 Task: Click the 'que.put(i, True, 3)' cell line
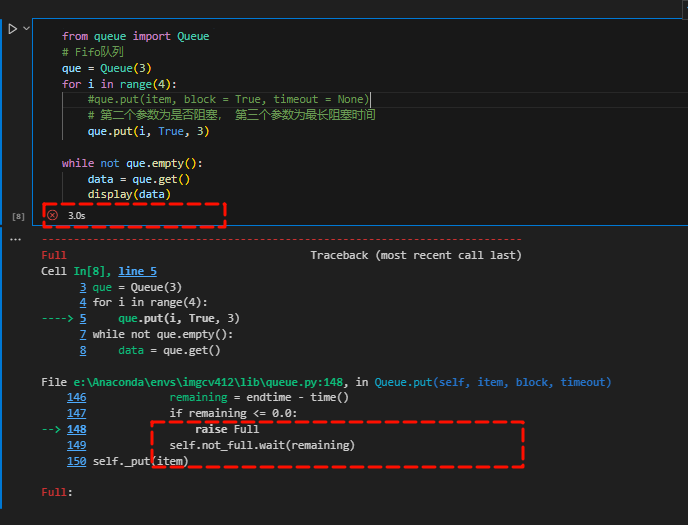click(148, 132)
